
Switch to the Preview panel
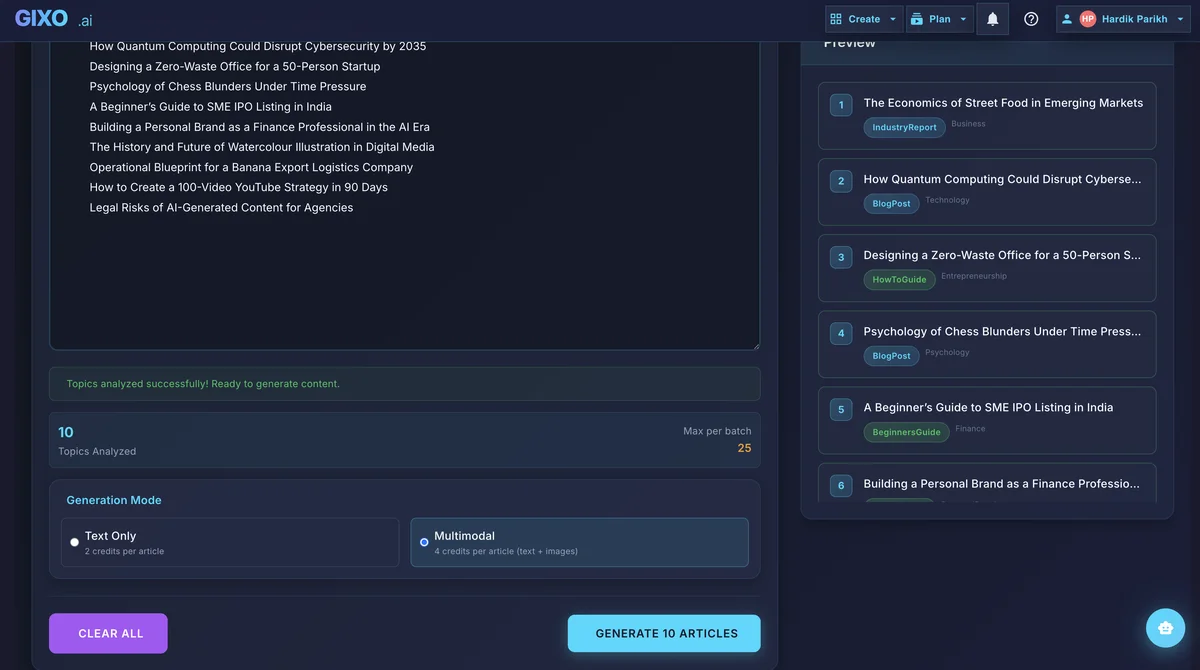[x=851, y=41]
